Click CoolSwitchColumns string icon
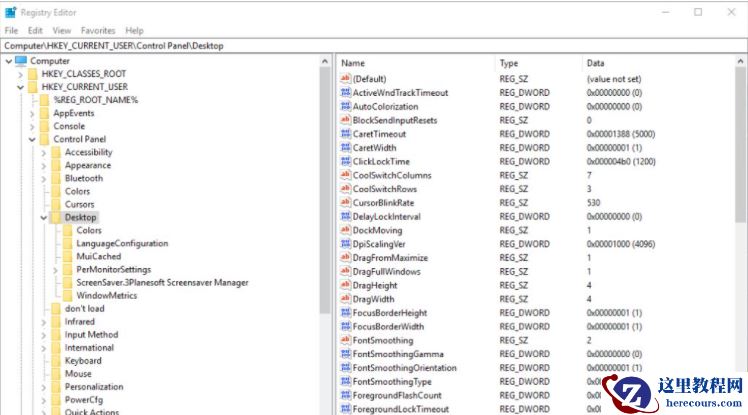The height and width of the screenshot is (415, 748). coord(345,175)
